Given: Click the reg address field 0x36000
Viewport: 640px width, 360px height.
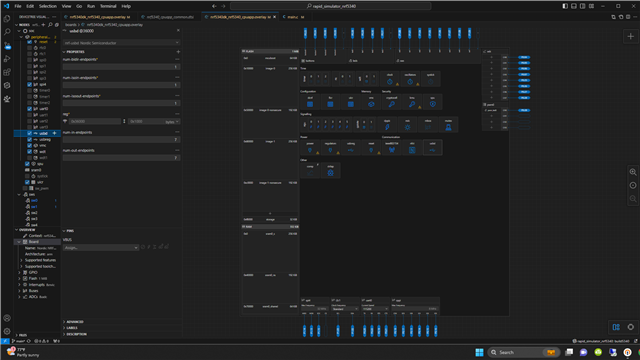Looking at the screenshot, I should [95, 122].
